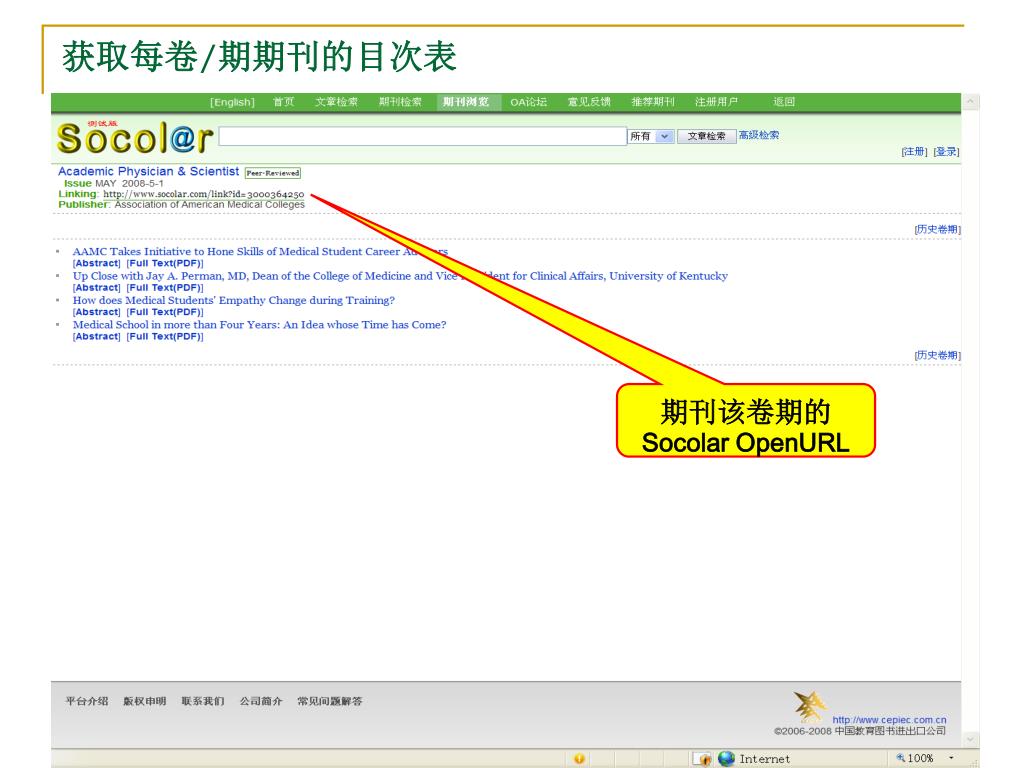Open 版权申明 copyright statement footer link
This screenshot has height=768, width=1024.
pyautogui.click(x=145, y=701)
